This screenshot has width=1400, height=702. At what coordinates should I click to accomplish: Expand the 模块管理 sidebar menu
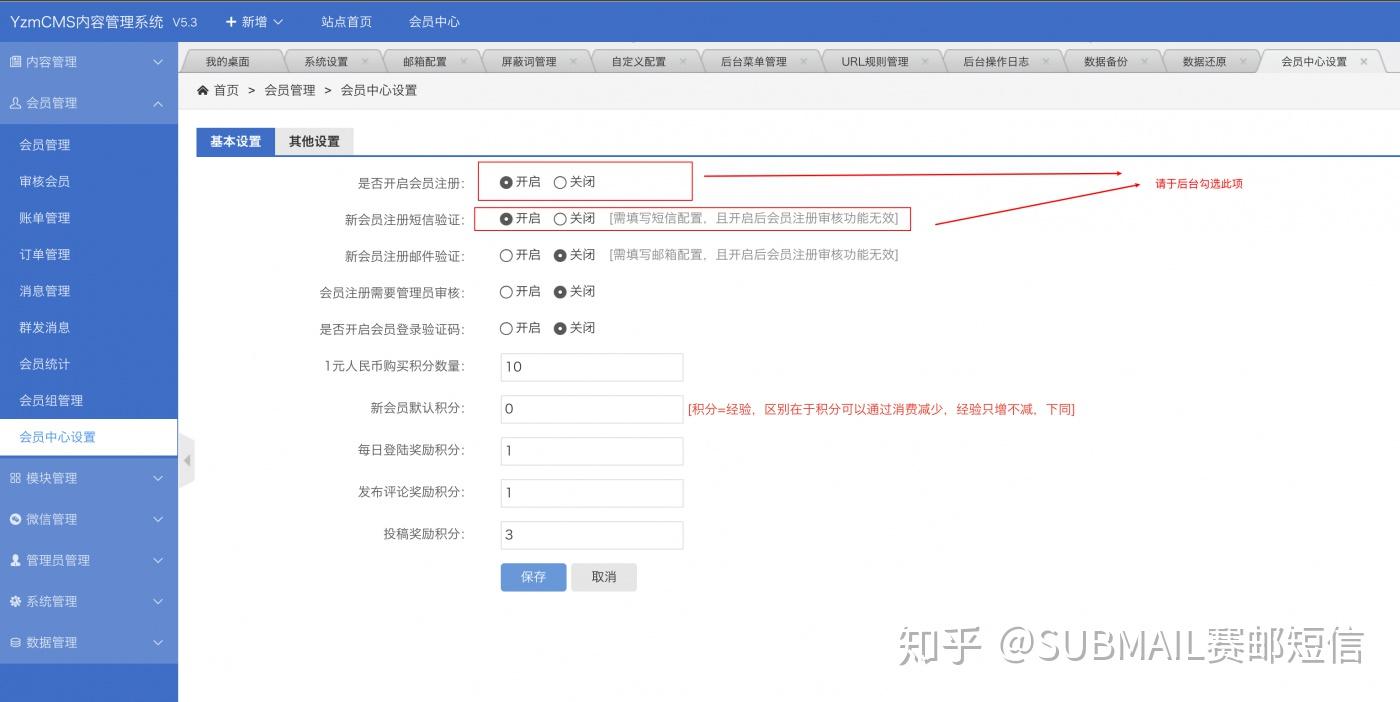tap(89, 478)
